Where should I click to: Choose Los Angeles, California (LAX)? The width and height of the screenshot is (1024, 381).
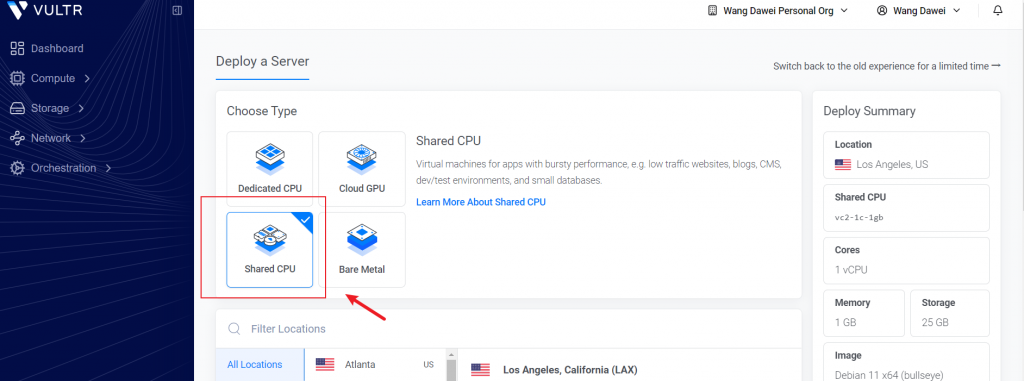570,370
